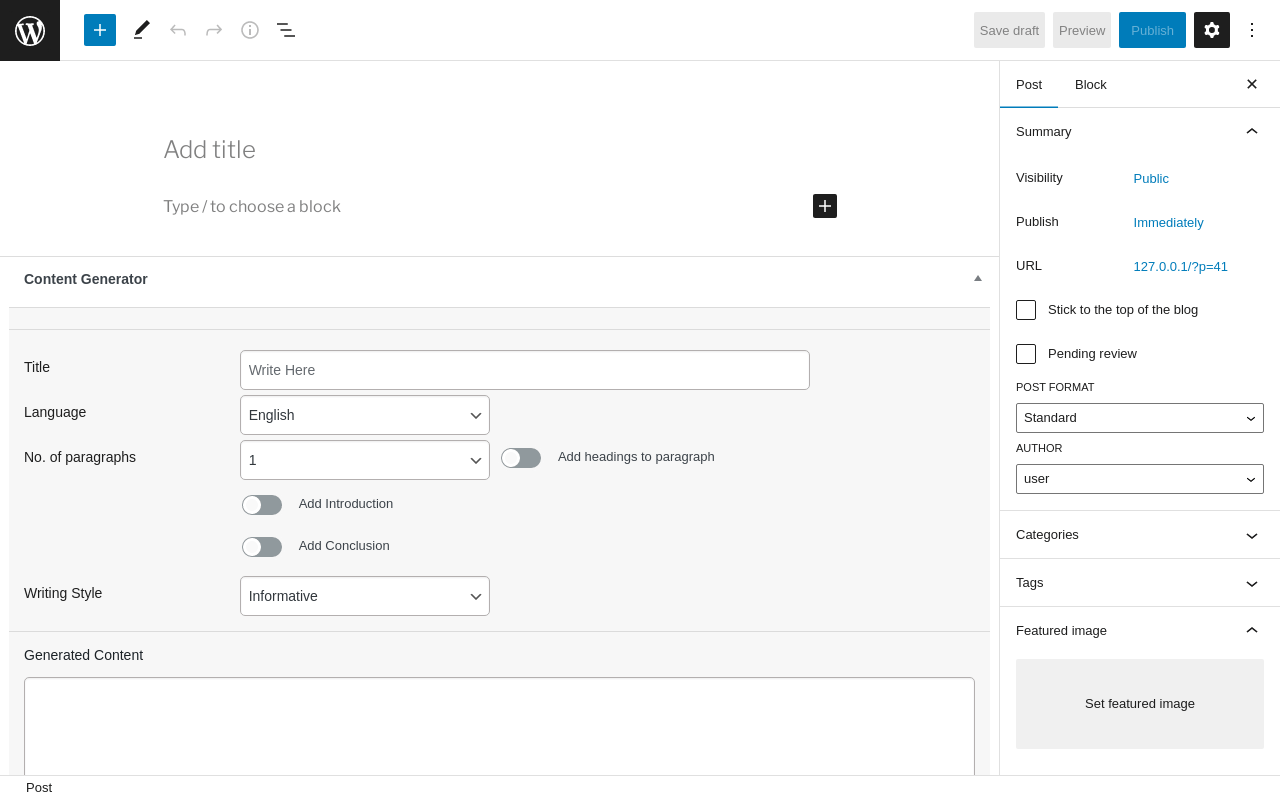Expand the Categories panel
Image resolution: width=1280 pixels, height=800 pixels.
click(x=1139, y=535)
